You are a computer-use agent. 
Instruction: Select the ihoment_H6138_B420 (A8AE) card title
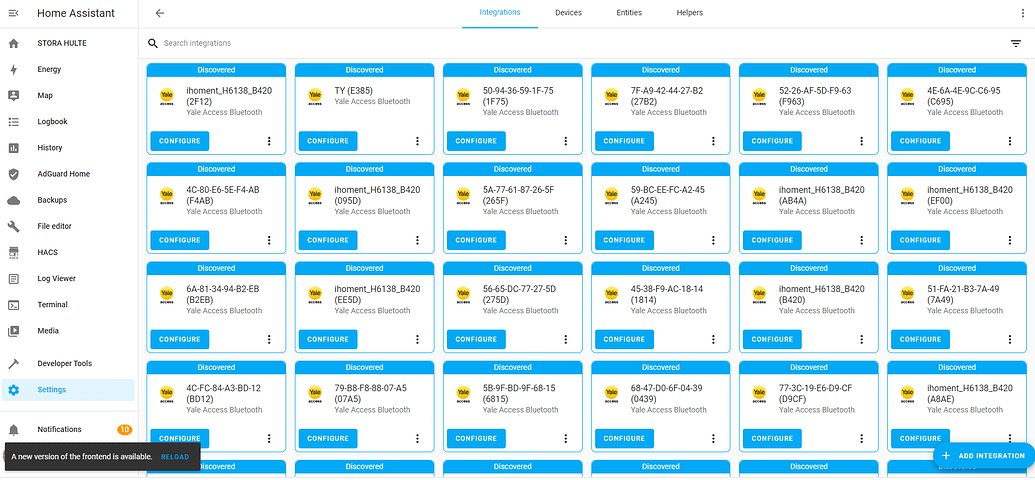pyautogui.click(x=970, y=394)
